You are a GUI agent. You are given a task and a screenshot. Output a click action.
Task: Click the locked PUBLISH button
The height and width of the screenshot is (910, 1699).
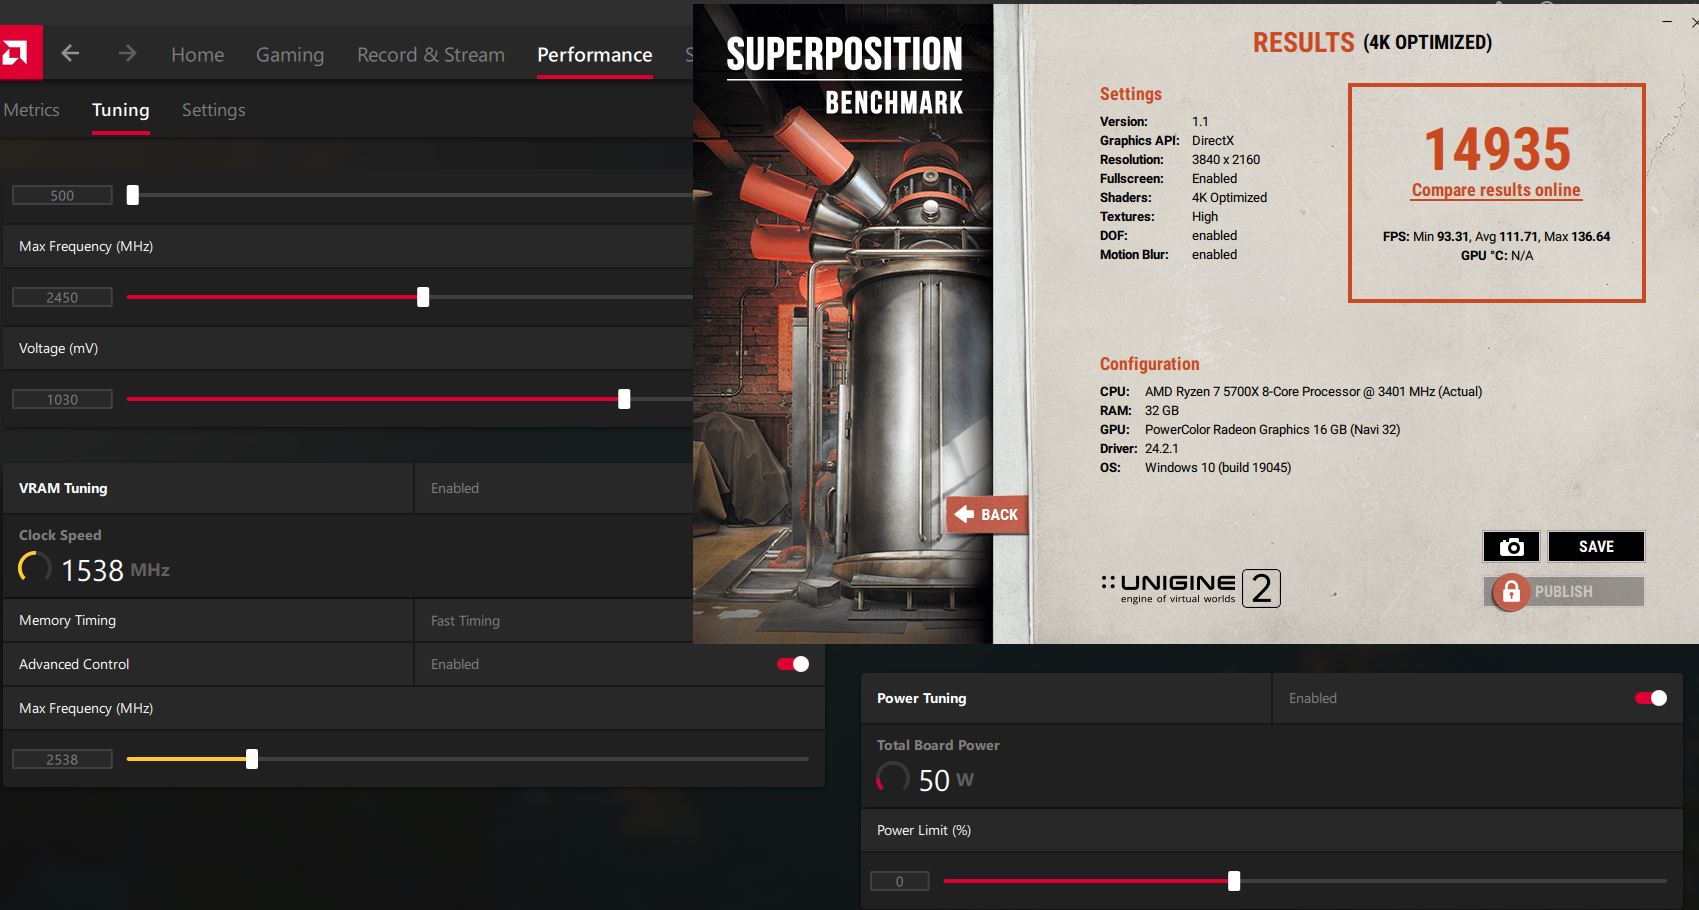click(1564, 592)
